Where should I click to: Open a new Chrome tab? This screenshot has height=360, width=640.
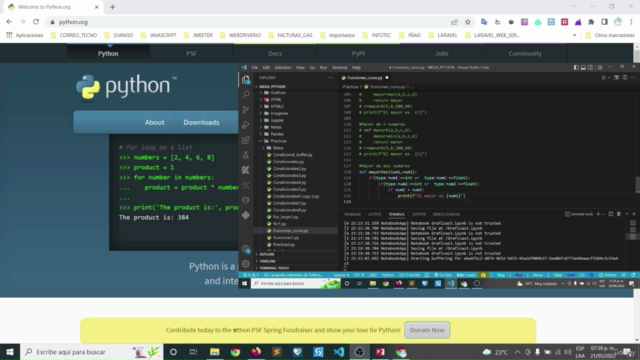[x=113, y=7]
